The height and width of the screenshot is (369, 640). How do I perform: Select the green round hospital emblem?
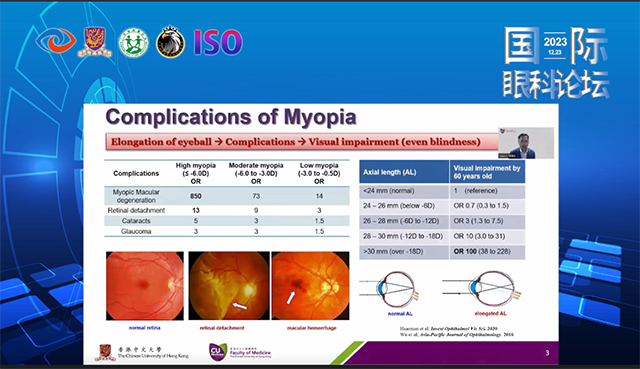click(133, 43)
